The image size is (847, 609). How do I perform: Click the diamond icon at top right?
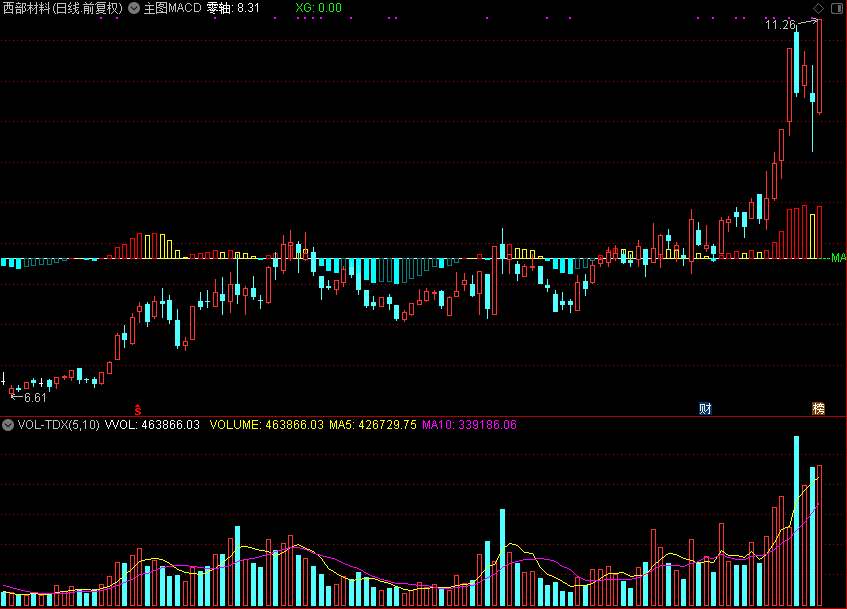818,8
